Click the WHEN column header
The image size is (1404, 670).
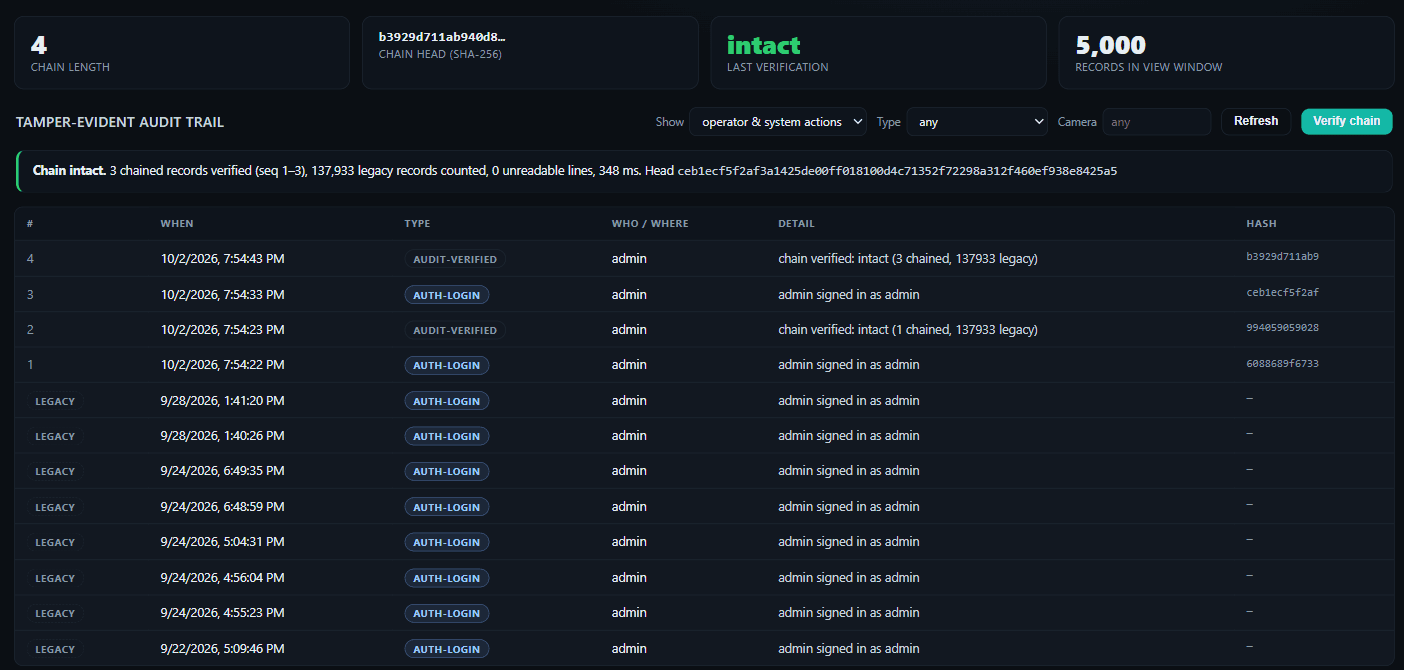point(177,223)
